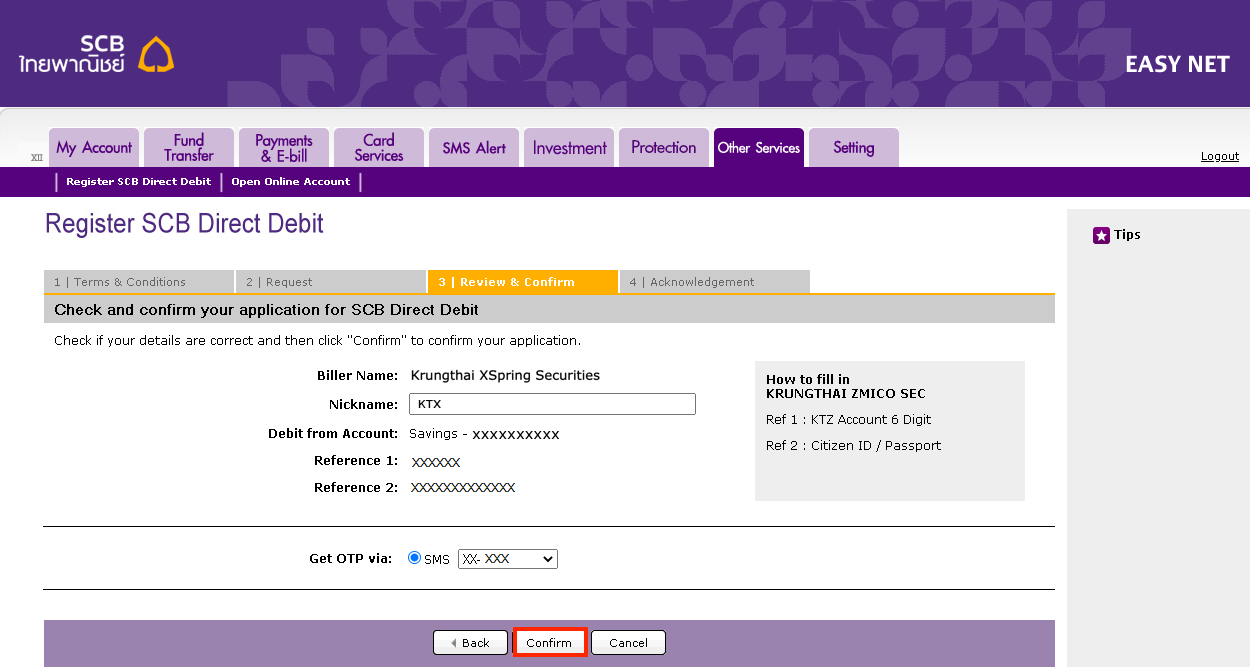This screenshot has width=1250, height=667.
Task: Open the Investment tab
Action: pyautogui.click(x=569, y=148)
